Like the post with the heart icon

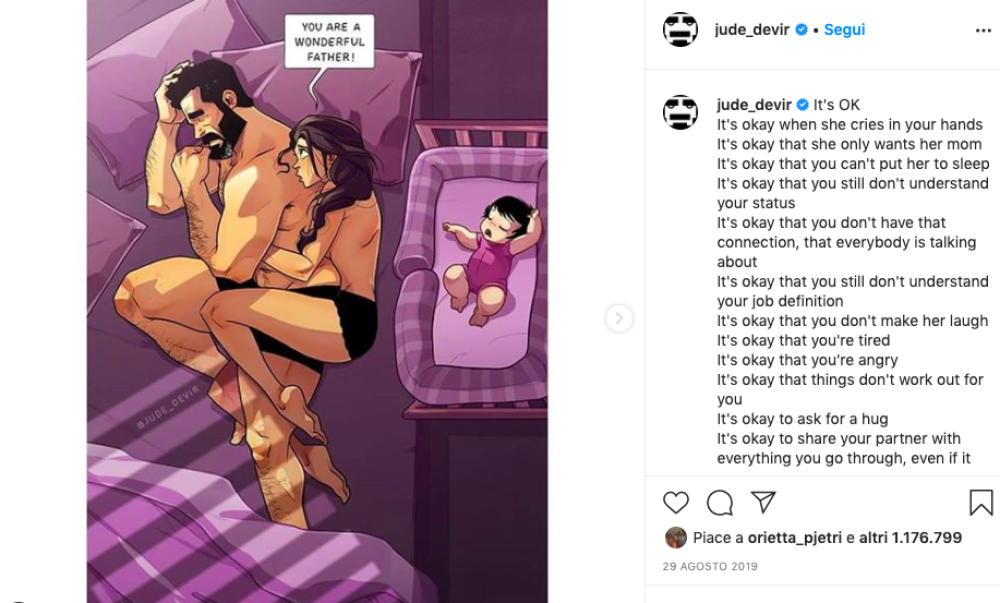(x=676, y=503)
